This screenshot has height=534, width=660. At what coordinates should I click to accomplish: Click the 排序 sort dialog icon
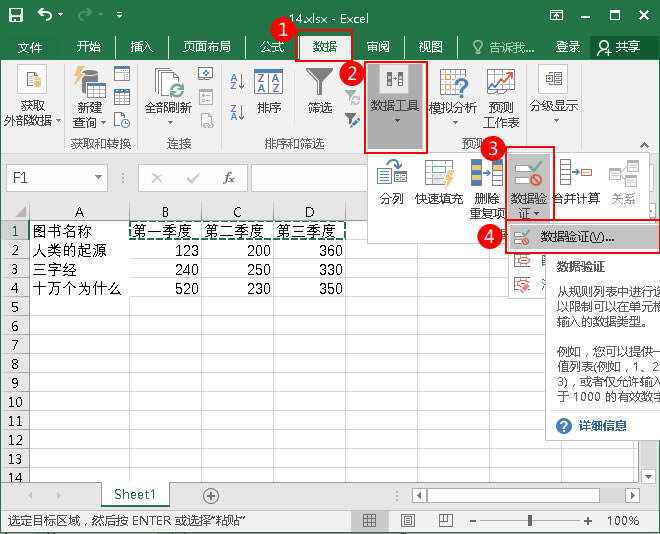[x=269, y=82]
